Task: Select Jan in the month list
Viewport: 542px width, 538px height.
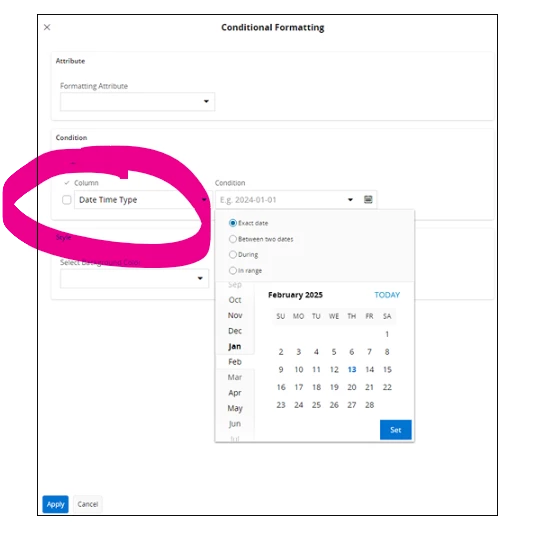Action: pos(235,346)
